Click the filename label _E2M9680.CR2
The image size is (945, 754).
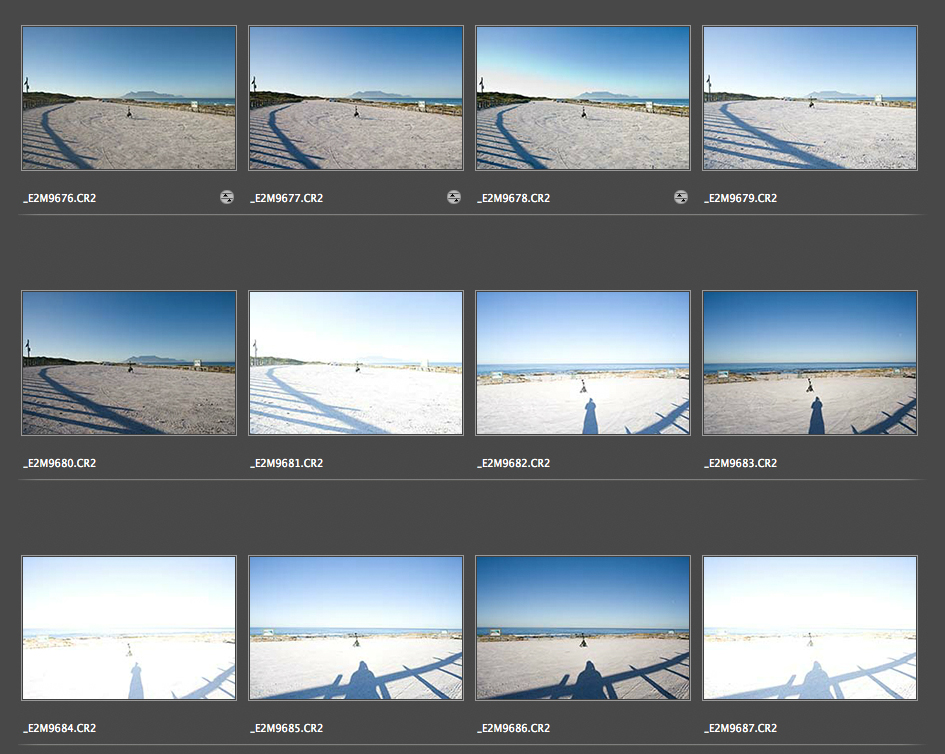59,463
